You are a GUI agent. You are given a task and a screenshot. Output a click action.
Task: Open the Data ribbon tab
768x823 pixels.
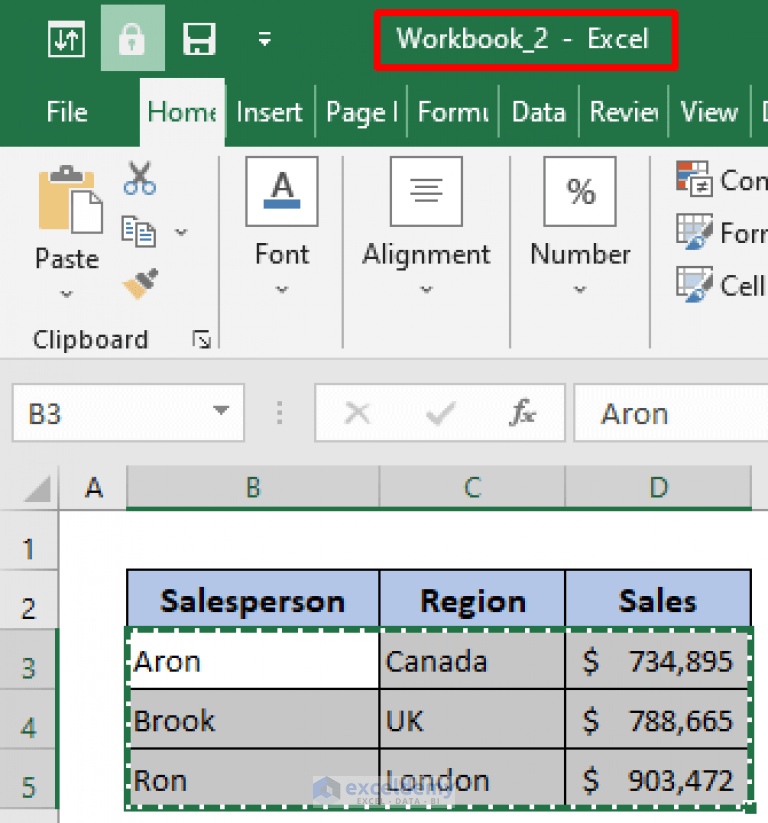538,112
